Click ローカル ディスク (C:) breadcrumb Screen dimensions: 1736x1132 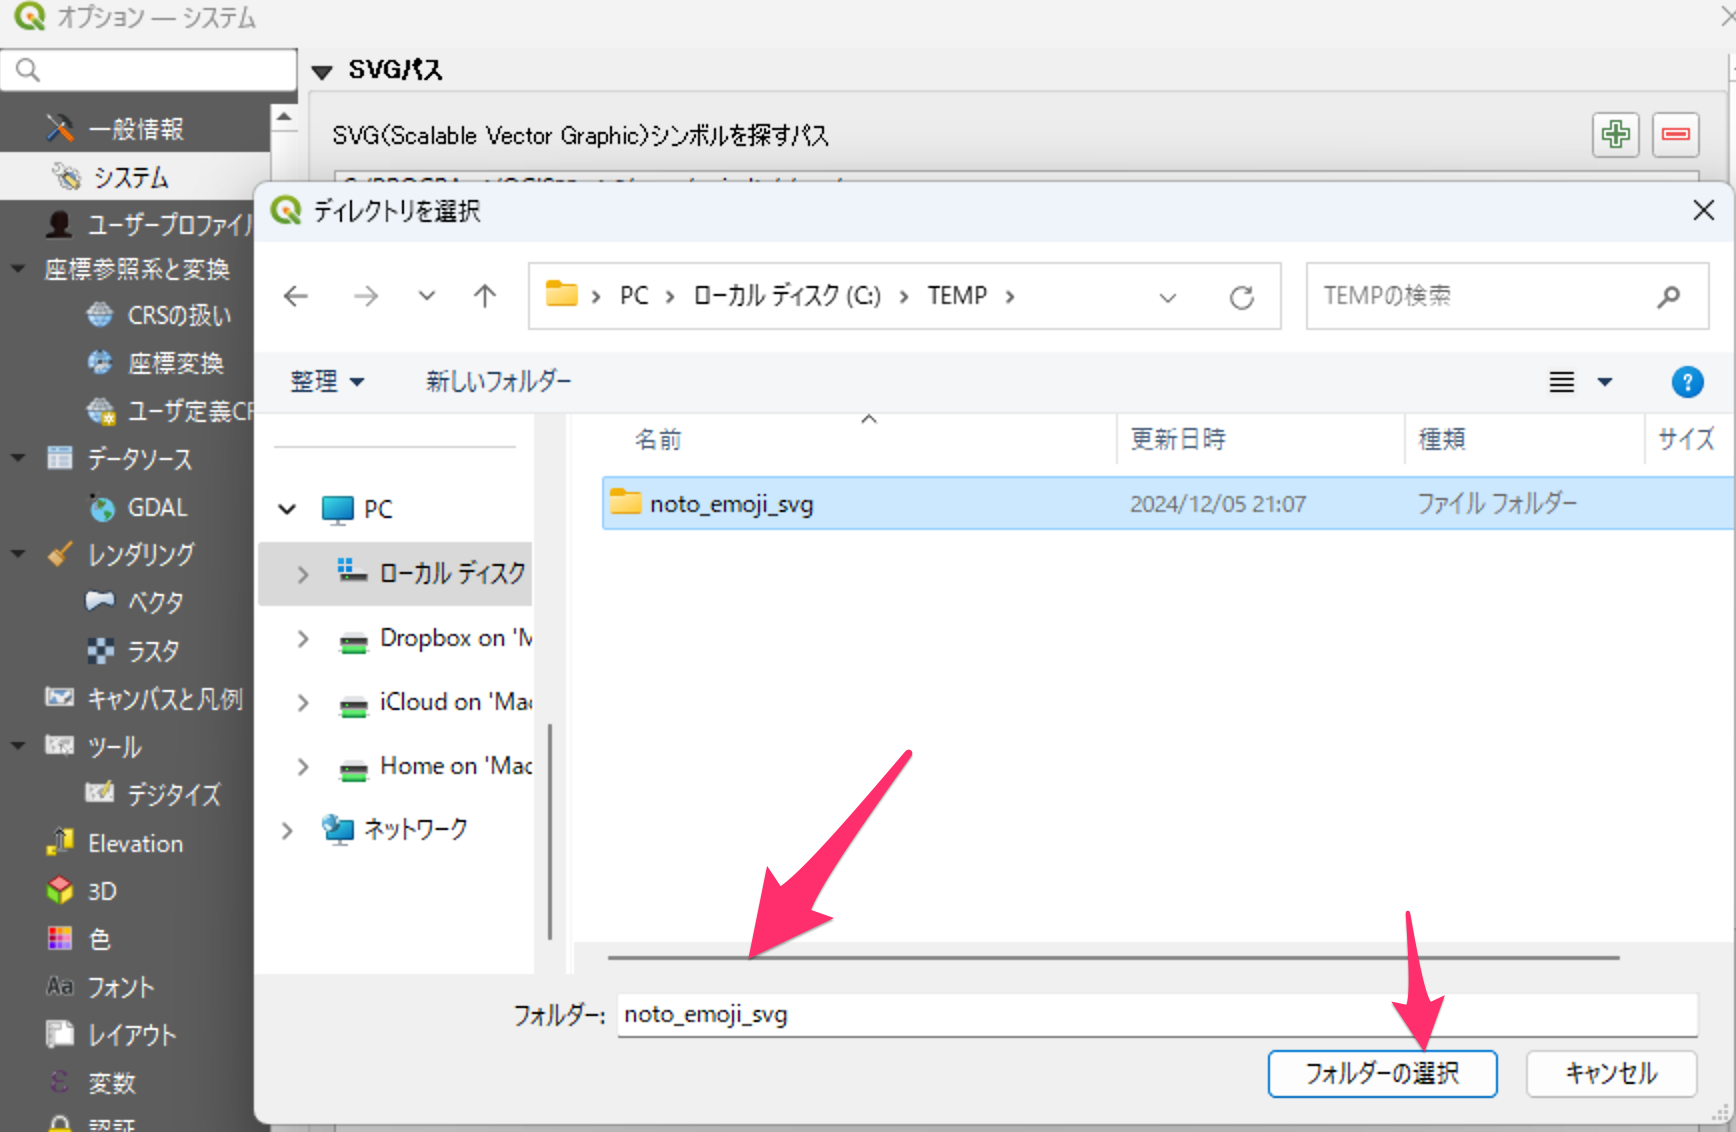787,296
